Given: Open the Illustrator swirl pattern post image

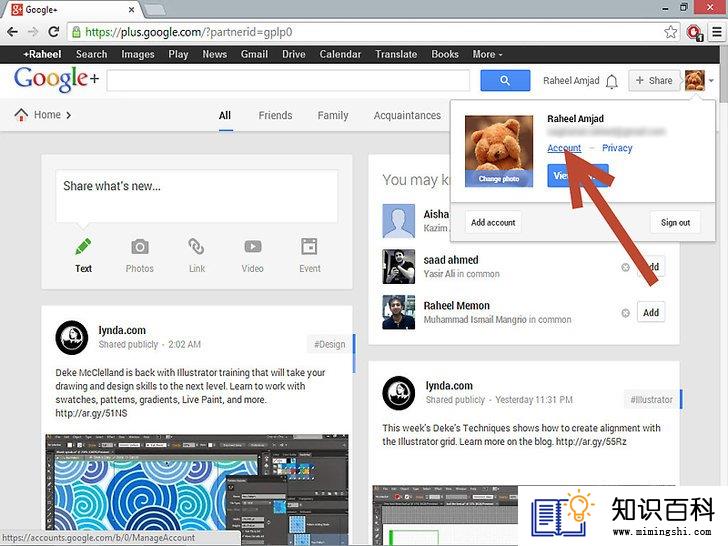Looking at the screenshot, I should pos(197,489).
